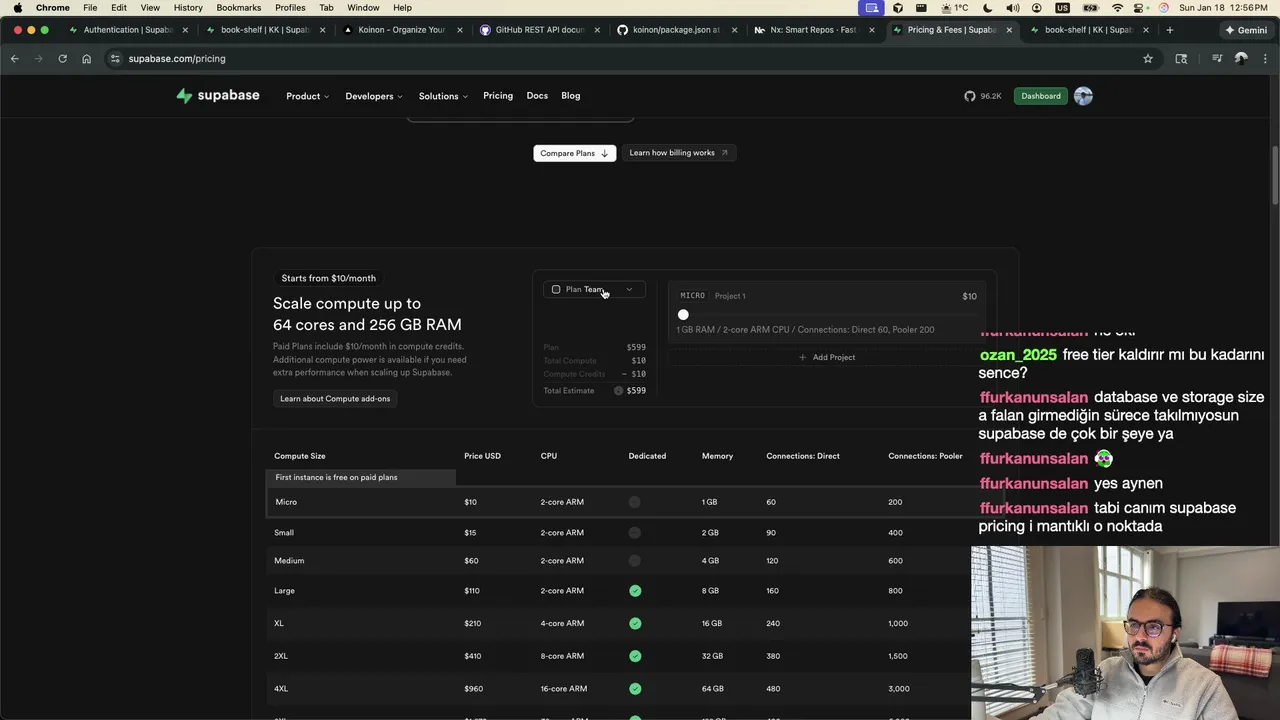
Task: Click the Wi-Fi icon in the menu bar
Action: point(1117,7)
